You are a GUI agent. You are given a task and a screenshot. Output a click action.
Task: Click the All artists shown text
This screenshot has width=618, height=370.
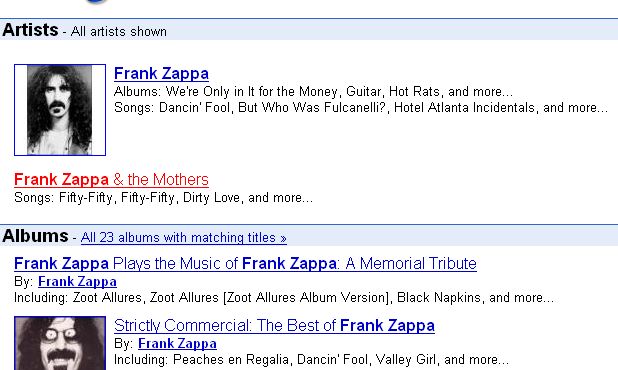119,32
